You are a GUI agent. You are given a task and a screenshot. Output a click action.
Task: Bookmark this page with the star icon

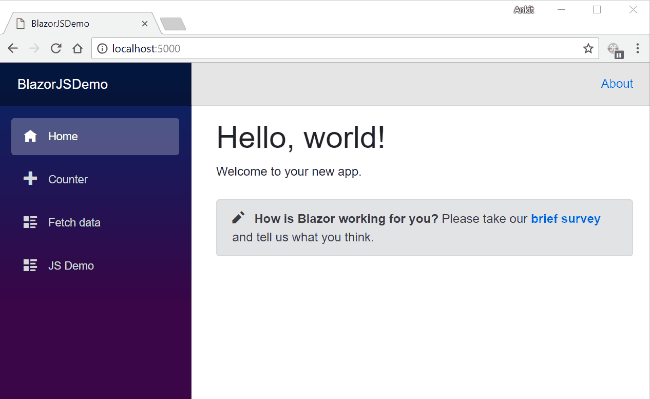pos(588,48)
